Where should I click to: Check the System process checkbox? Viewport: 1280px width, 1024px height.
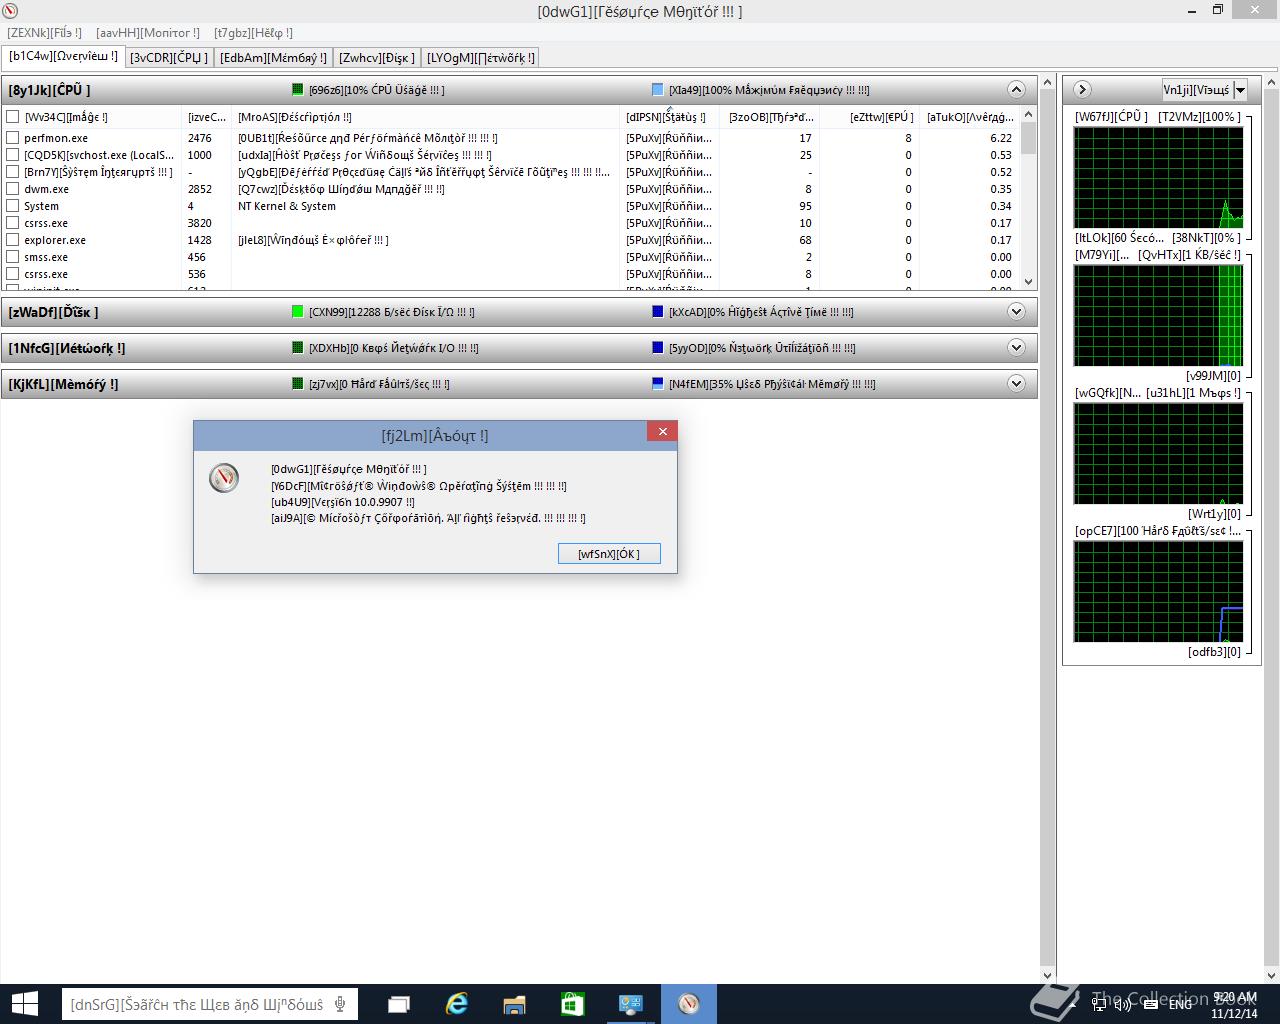13,206
